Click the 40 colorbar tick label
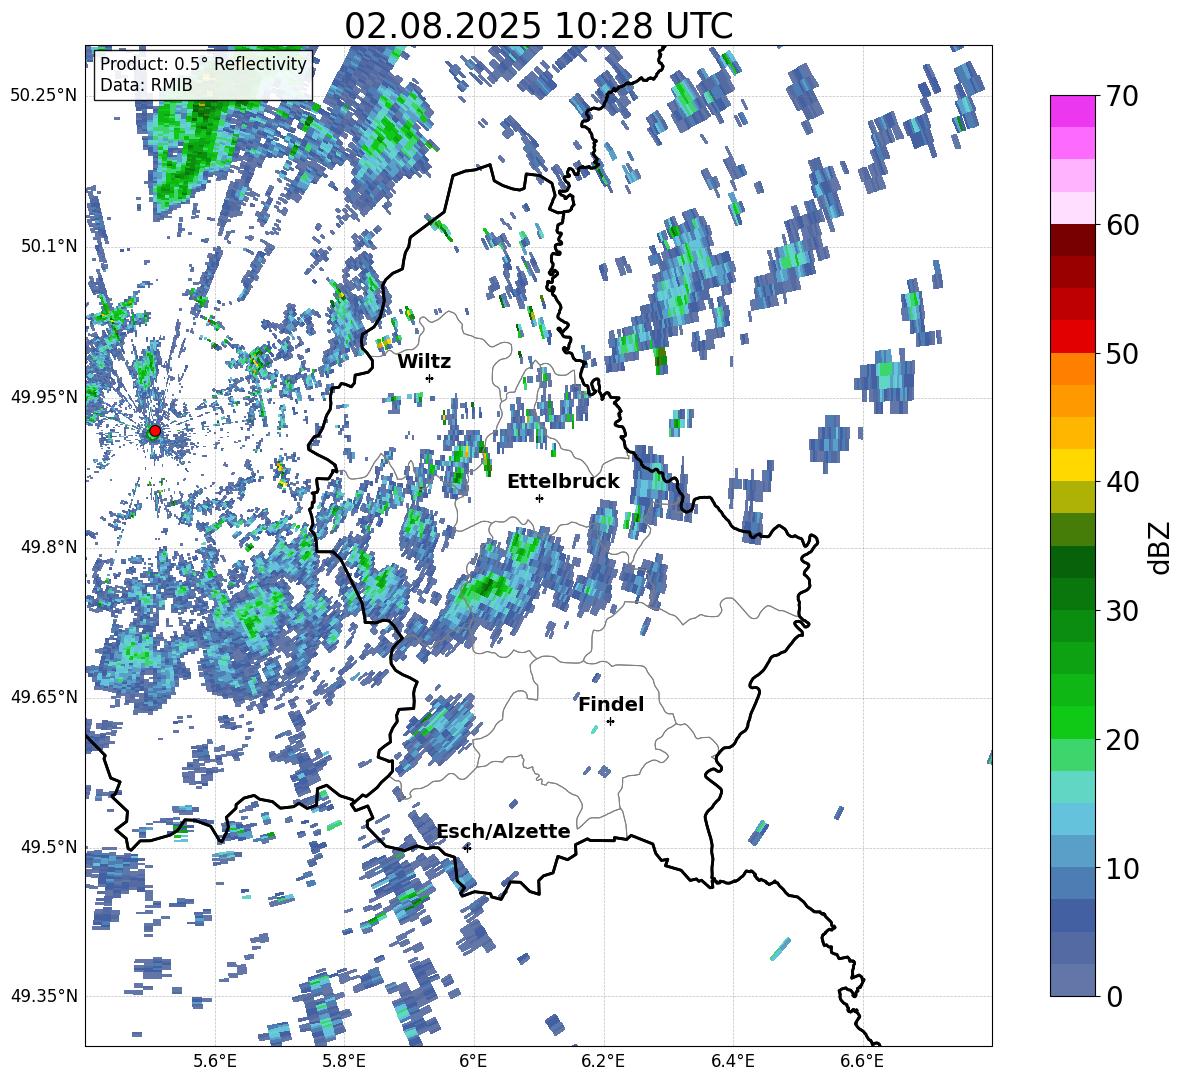The image size is (1184, 1081). [1122, 482]
